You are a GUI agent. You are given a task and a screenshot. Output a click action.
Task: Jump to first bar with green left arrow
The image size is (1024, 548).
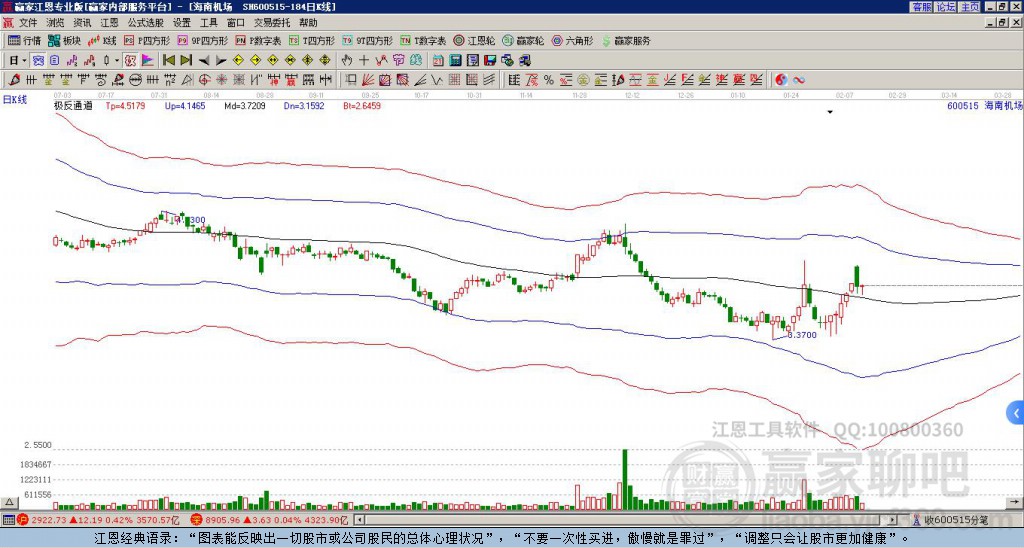[x=169, y=61]
